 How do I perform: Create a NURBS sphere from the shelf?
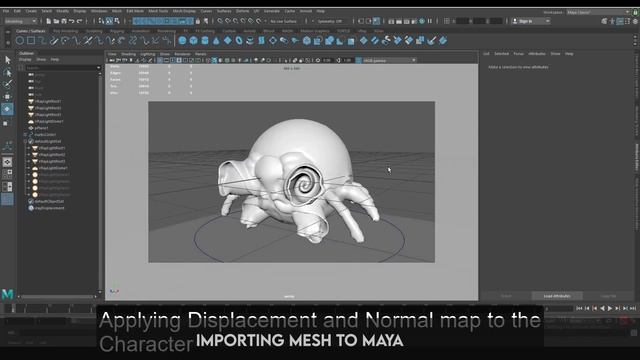point(182,40)
